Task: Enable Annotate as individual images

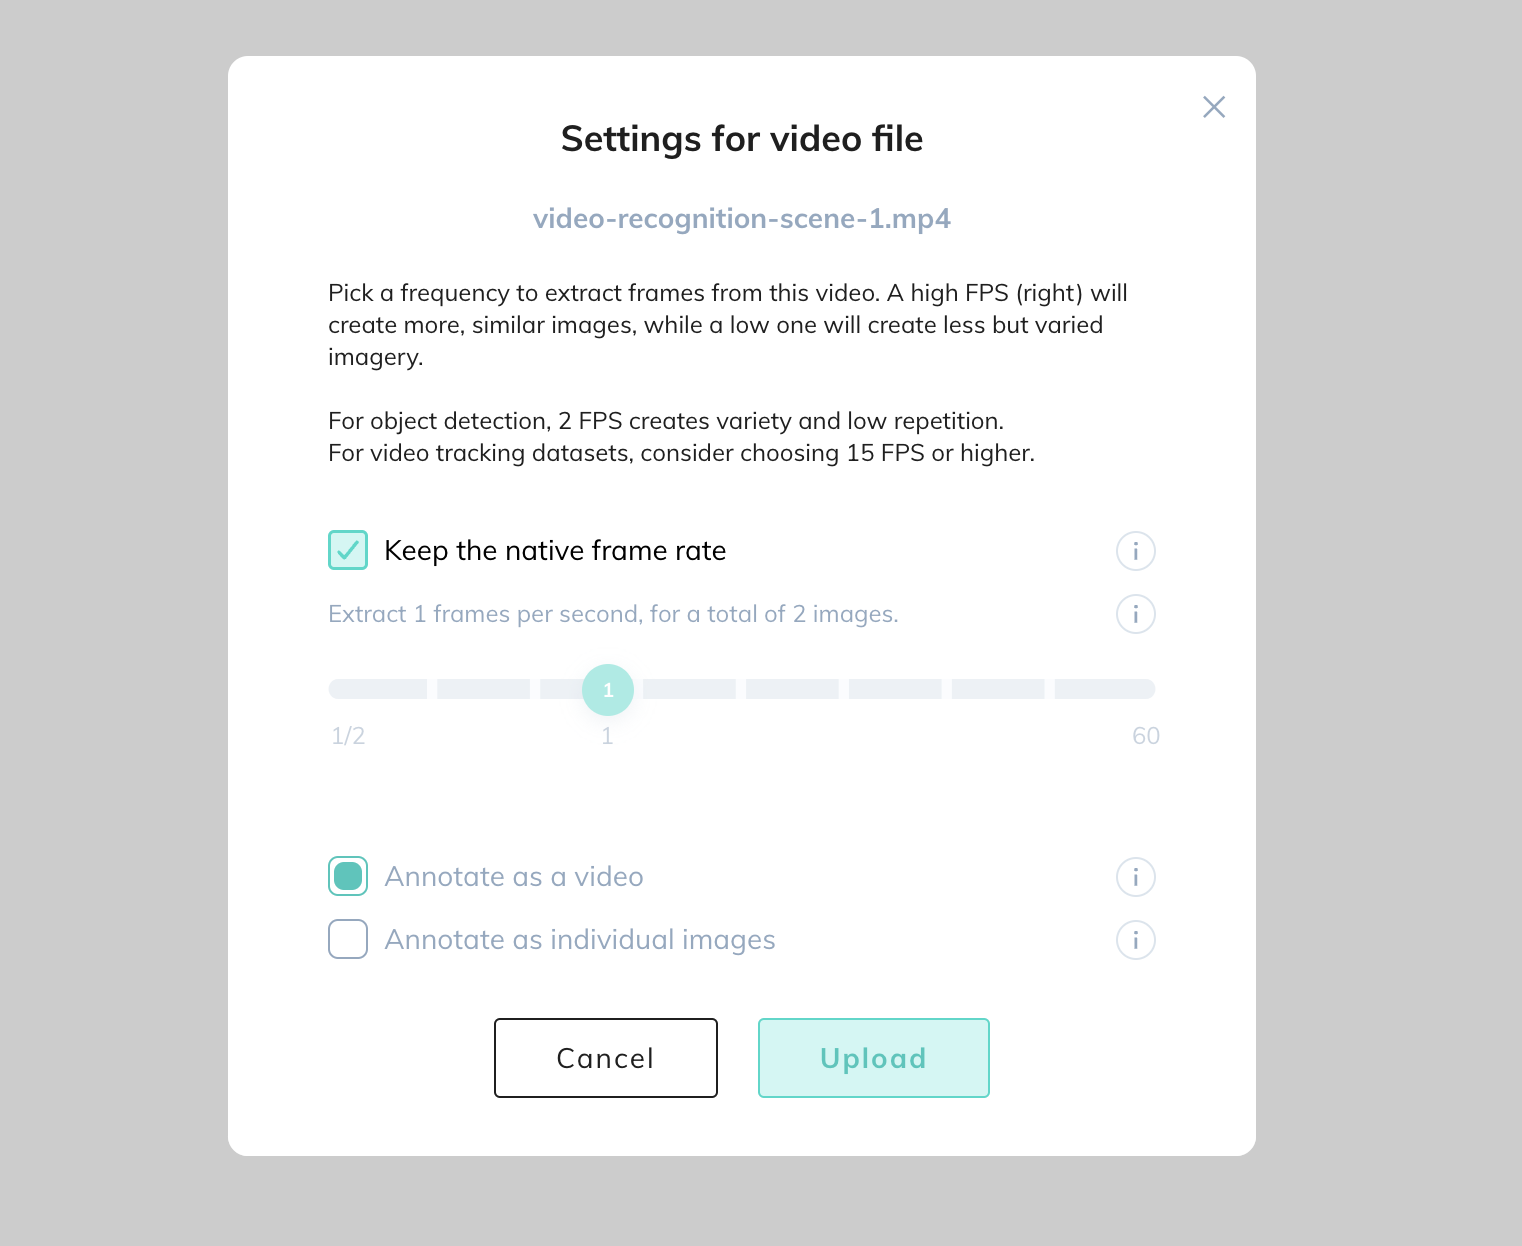Action: [x=348, y=939]
